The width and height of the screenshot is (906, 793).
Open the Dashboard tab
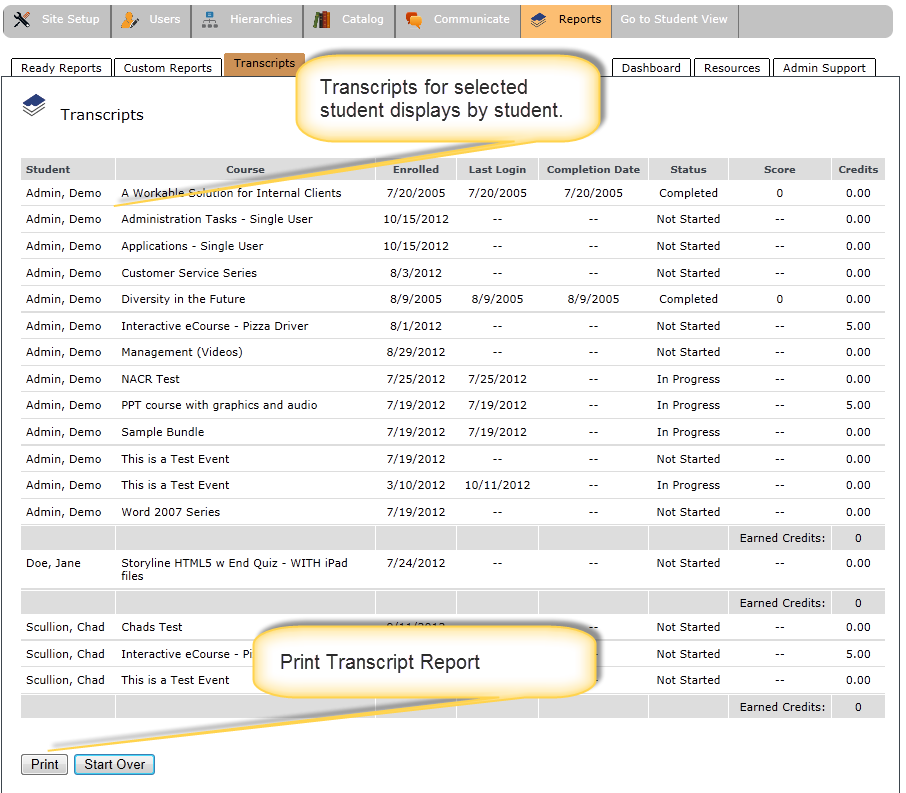point(651,68)
